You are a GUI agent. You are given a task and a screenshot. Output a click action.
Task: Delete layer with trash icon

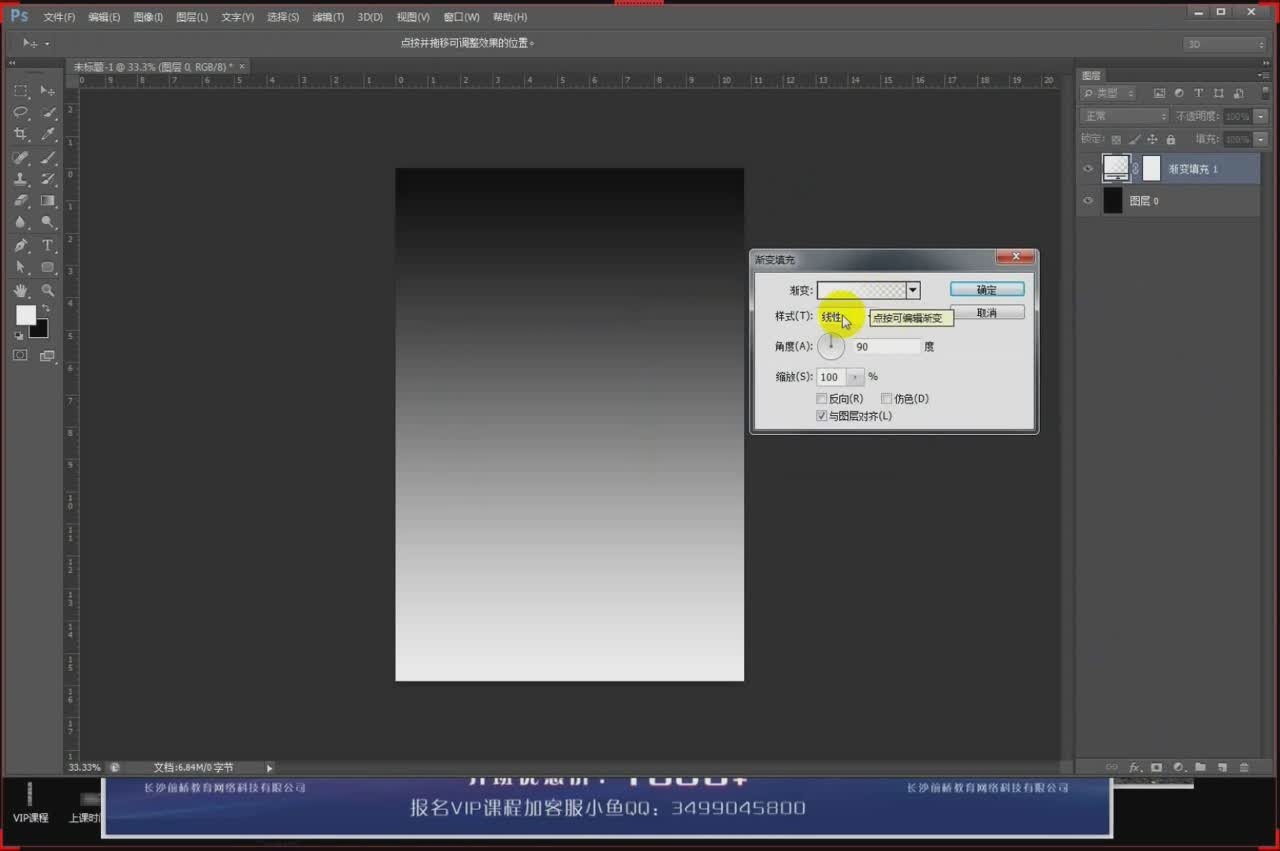click(1244, 767)
